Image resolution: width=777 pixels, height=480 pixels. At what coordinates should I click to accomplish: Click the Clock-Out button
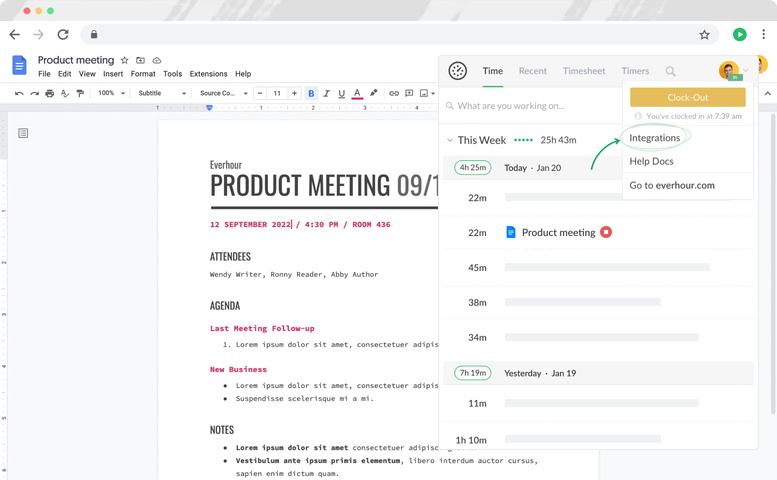coord(688,97)
